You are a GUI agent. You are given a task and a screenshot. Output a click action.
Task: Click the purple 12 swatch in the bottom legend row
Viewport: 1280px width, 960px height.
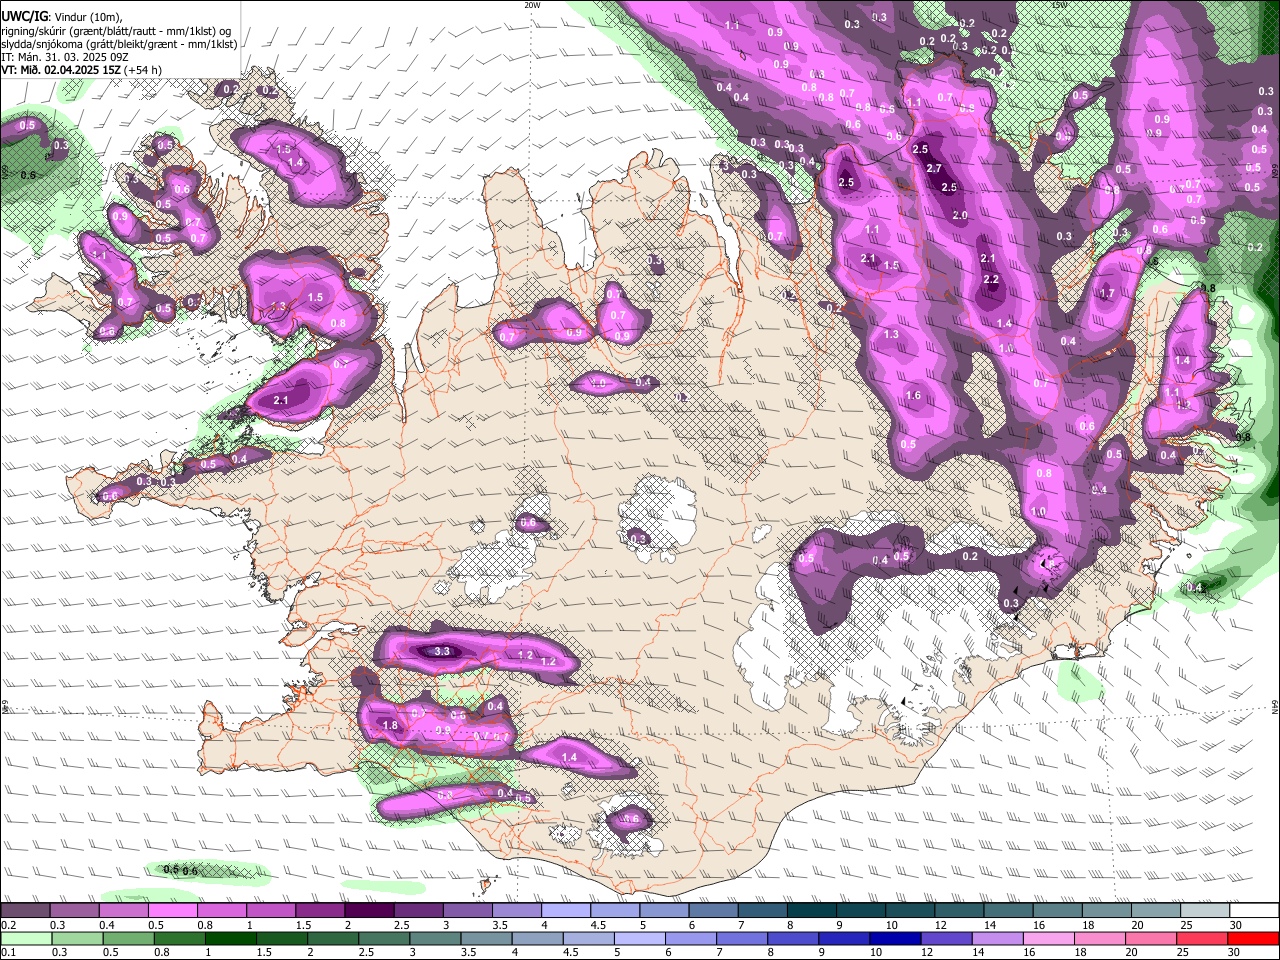point(946,938)
